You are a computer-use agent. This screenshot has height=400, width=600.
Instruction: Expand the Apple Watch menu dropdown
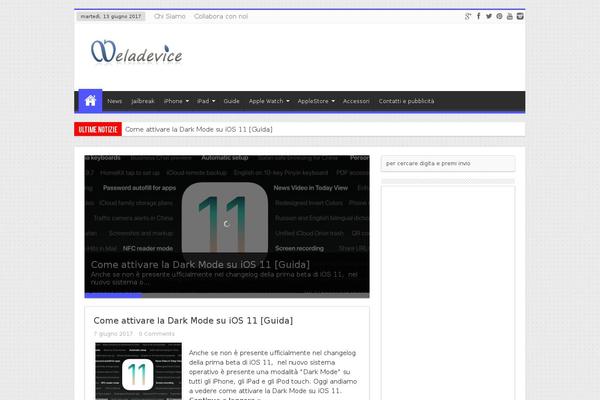point(269,101)
